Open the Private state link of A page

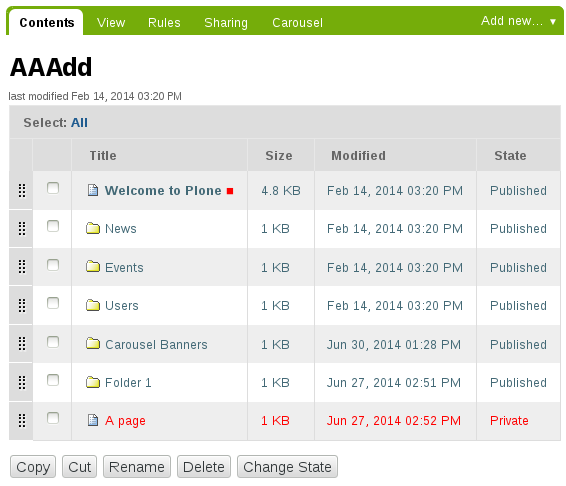click(509, 421)
